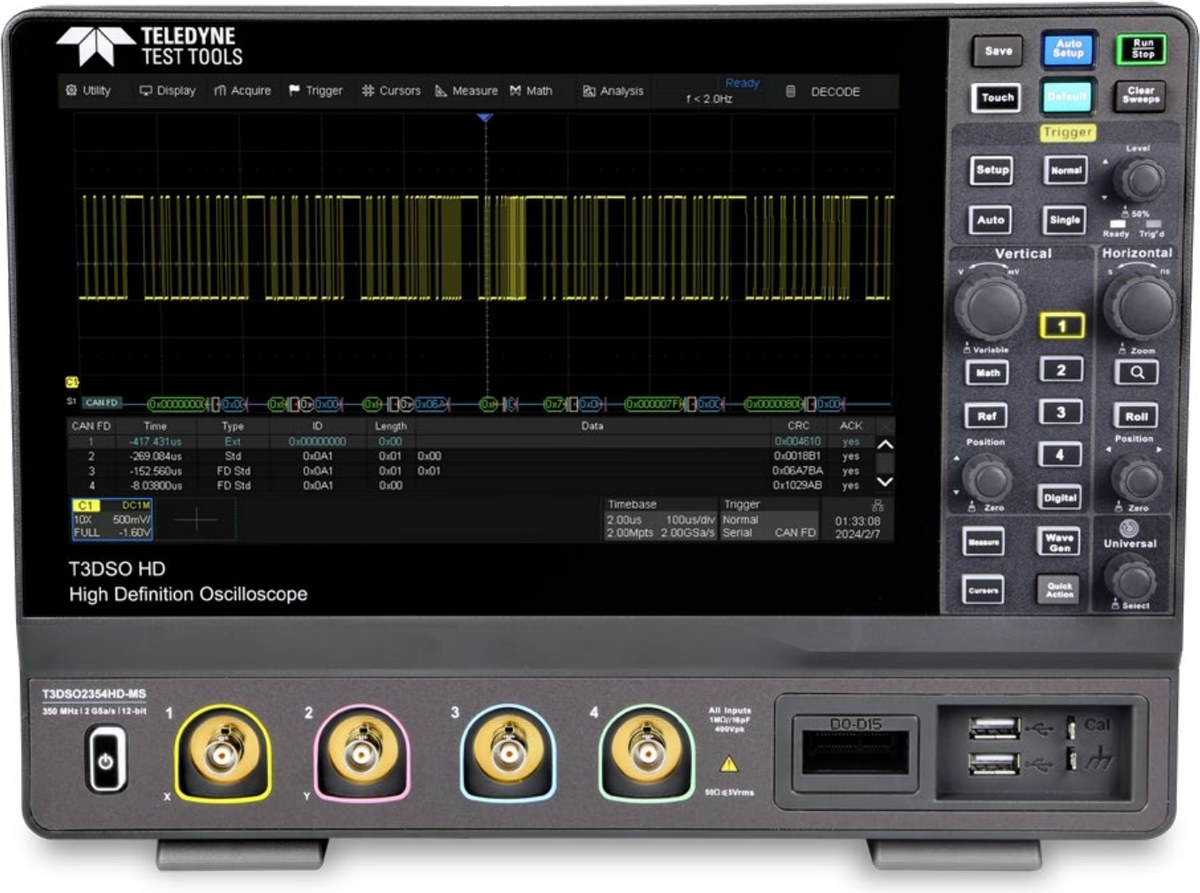
Task: Open the Timebase descriptor box
Action: click(660, 519)
